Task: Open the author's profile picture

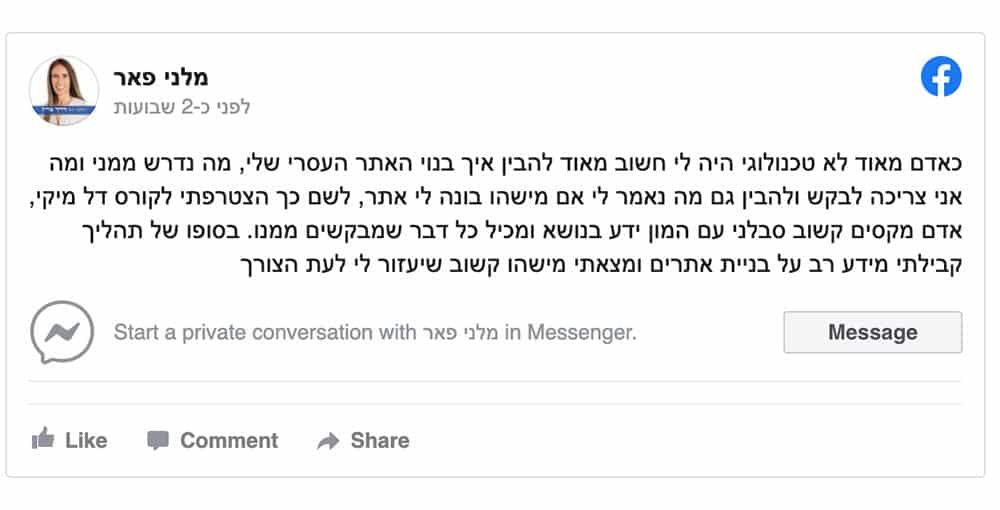Action: tap(64, 90)
